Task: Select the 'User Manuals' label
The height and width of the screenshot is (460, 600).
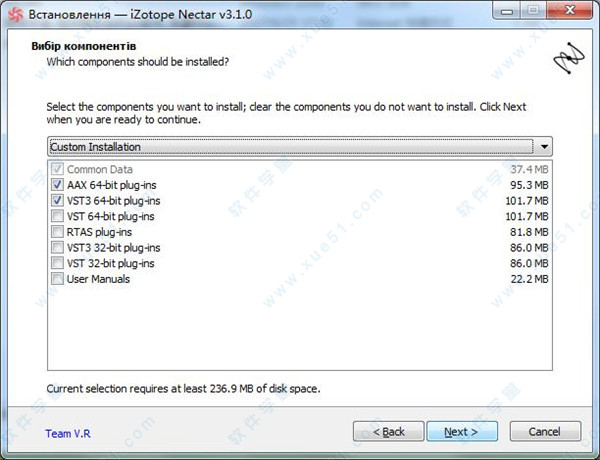Action: 98,279
